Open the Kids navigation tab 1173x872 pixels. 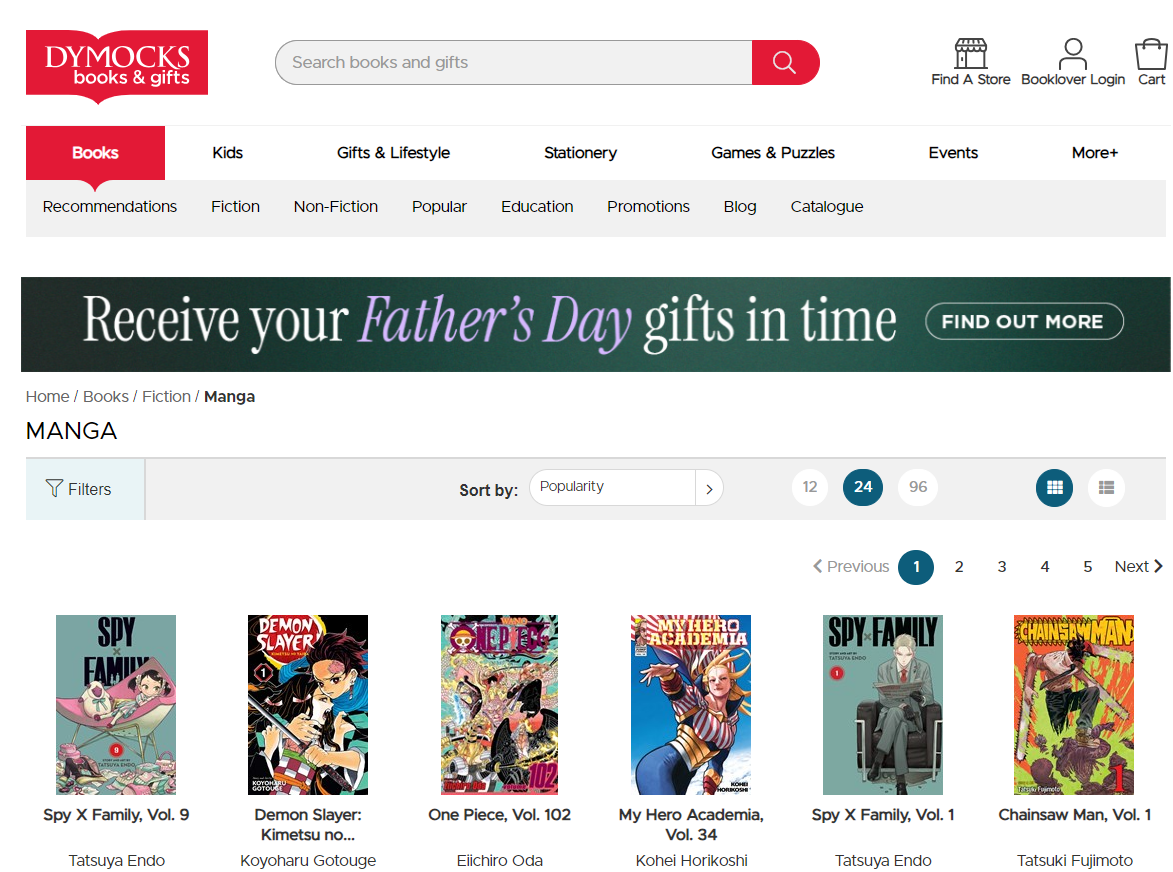(228, 153)
